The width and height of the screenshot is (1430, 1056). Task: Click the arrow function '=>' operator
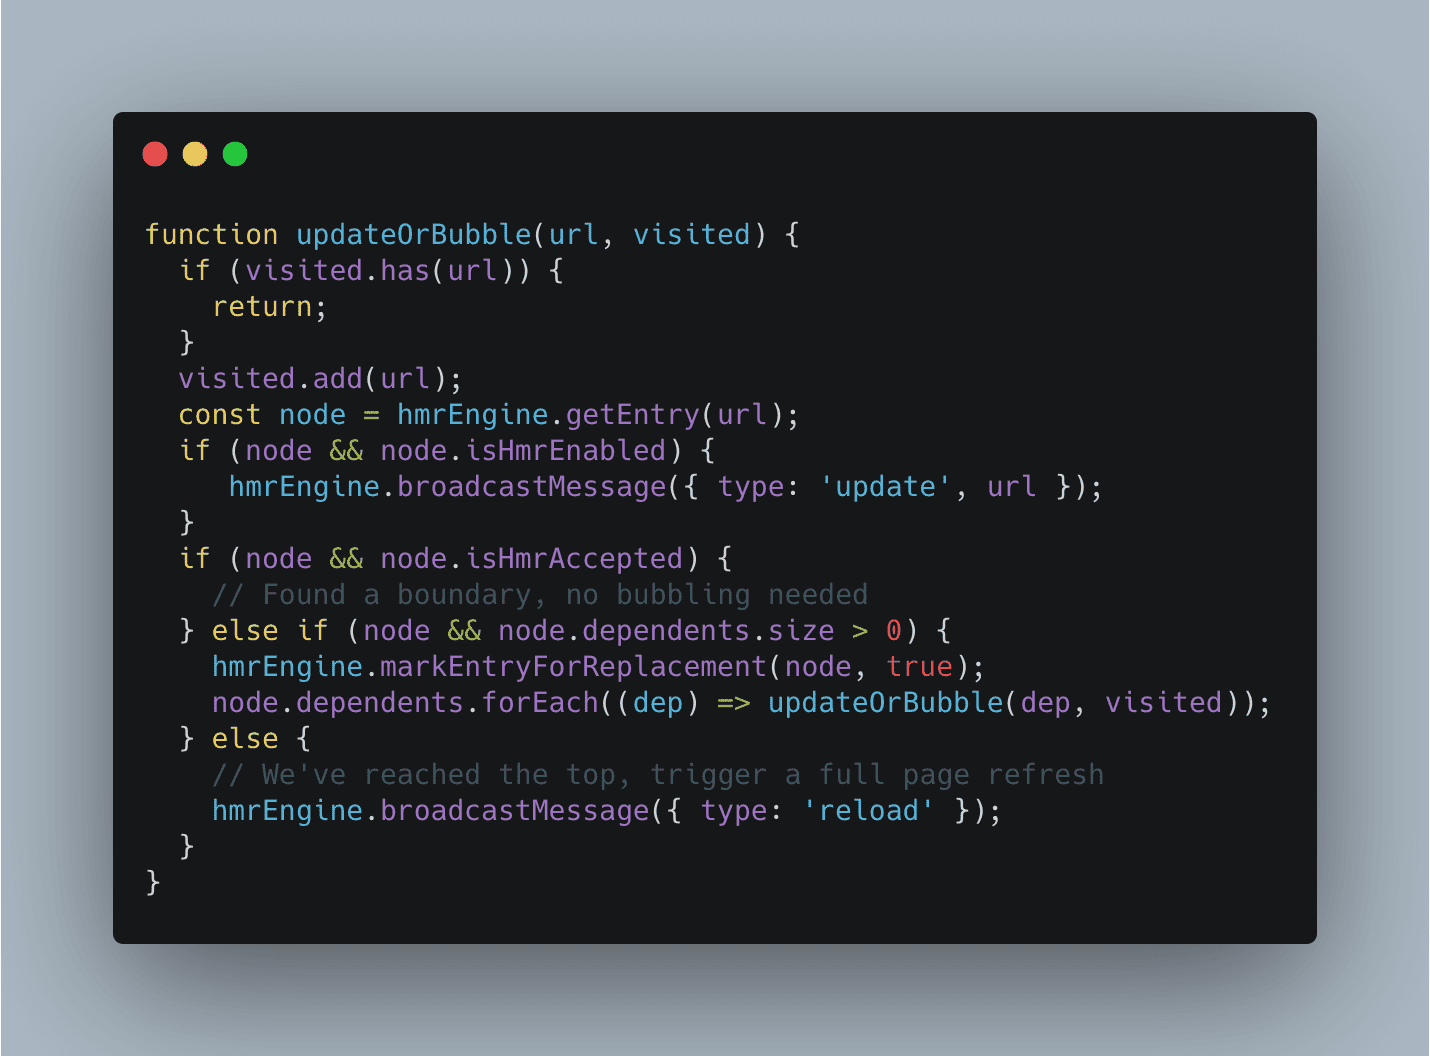[734, 703]
